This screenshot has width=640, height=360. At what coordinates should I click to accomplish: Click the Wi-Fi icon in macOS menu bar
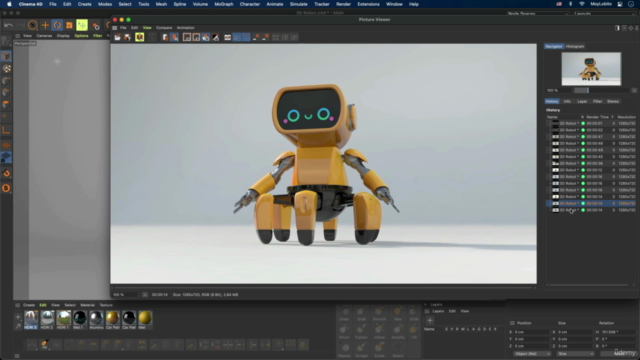click(582, 4)
